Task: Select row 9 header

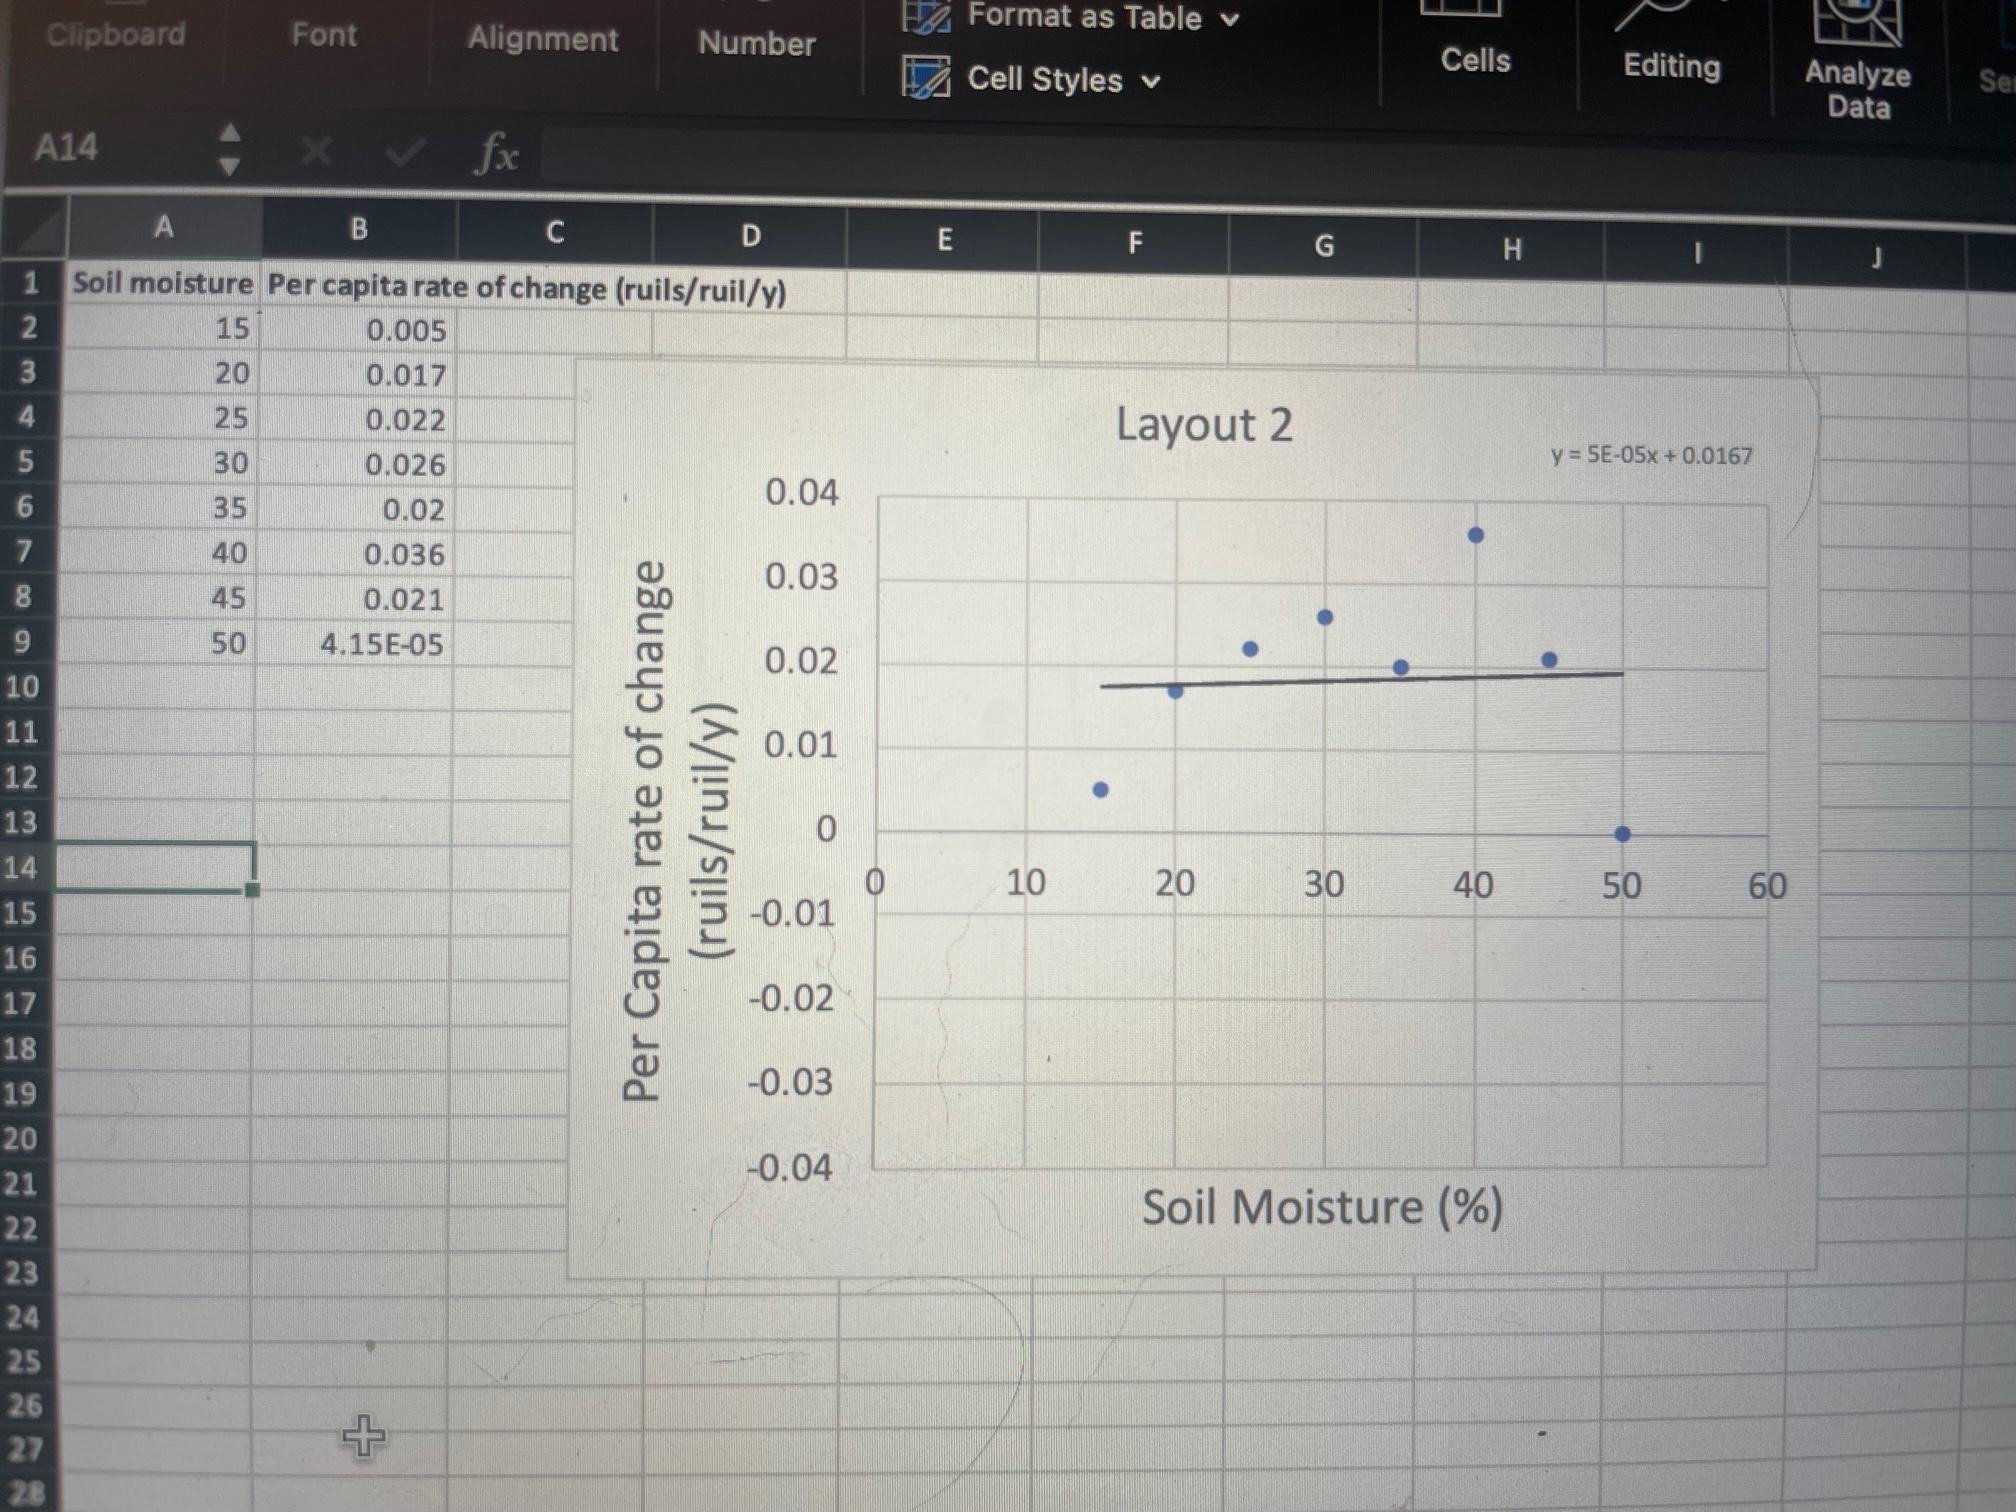Action: (x=24, y=641)
